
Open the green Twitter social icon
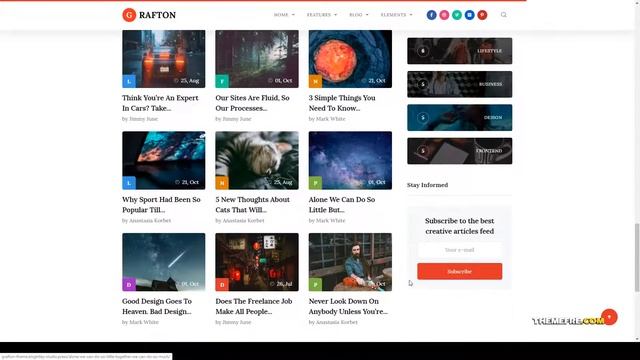pyautogui.click(x=457, y=15)
